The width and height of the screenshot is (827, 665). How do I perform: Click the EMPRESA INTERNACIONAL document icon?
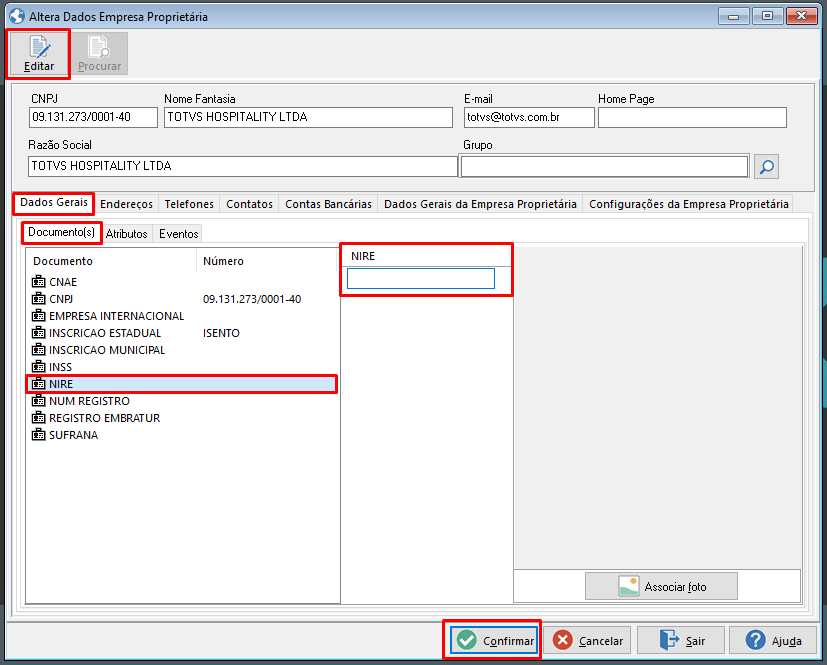coord(39,315)
